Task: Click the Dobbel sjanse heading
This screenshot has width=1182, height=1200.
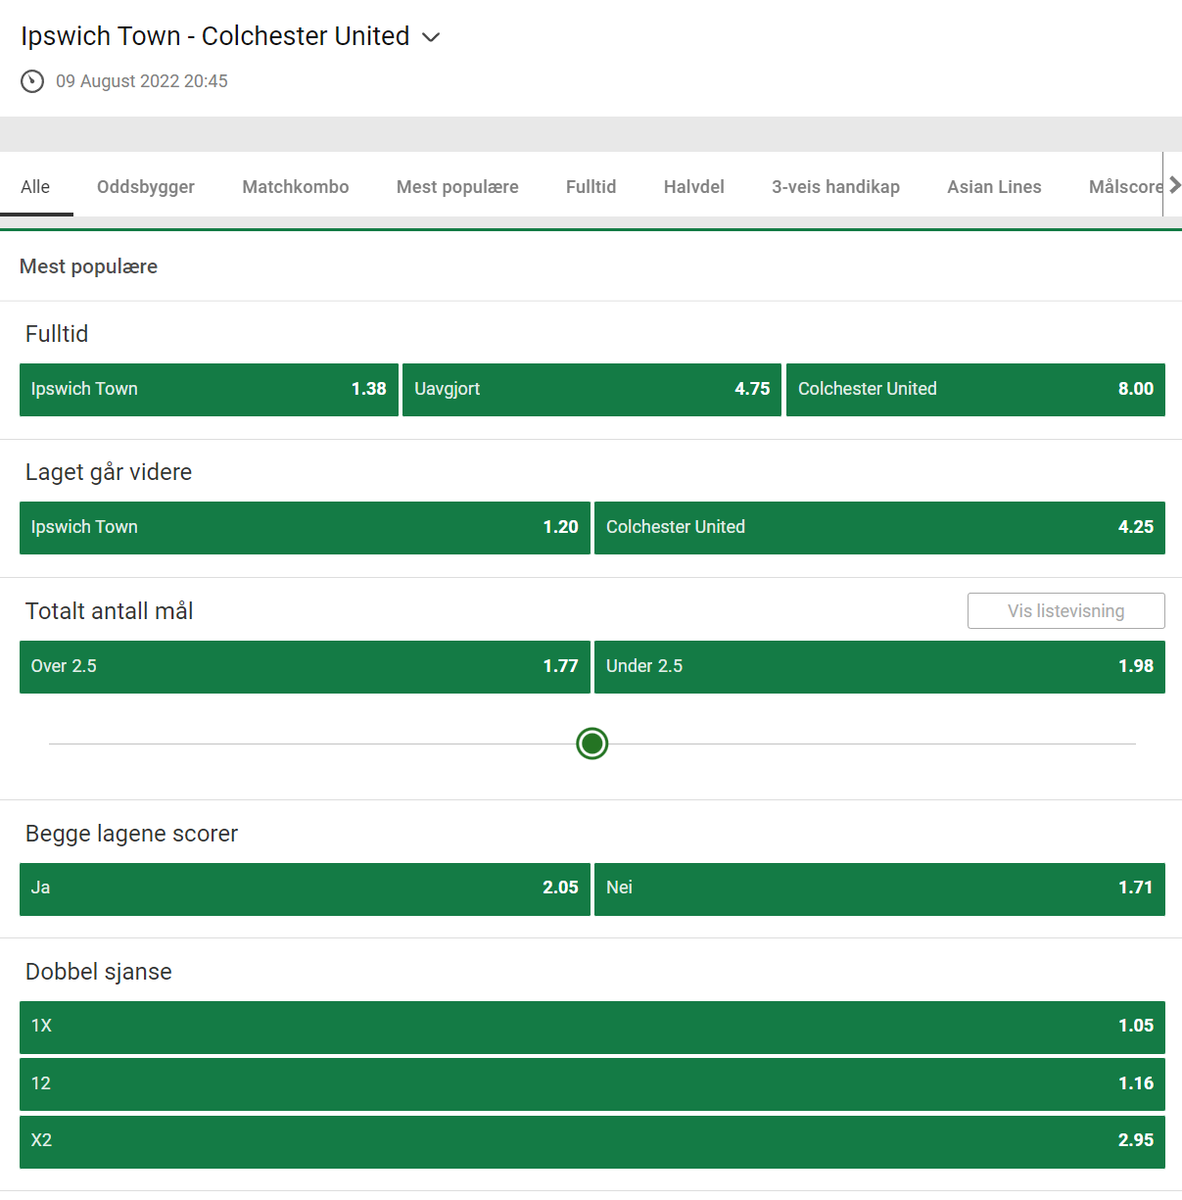Action: pos(99,972)
